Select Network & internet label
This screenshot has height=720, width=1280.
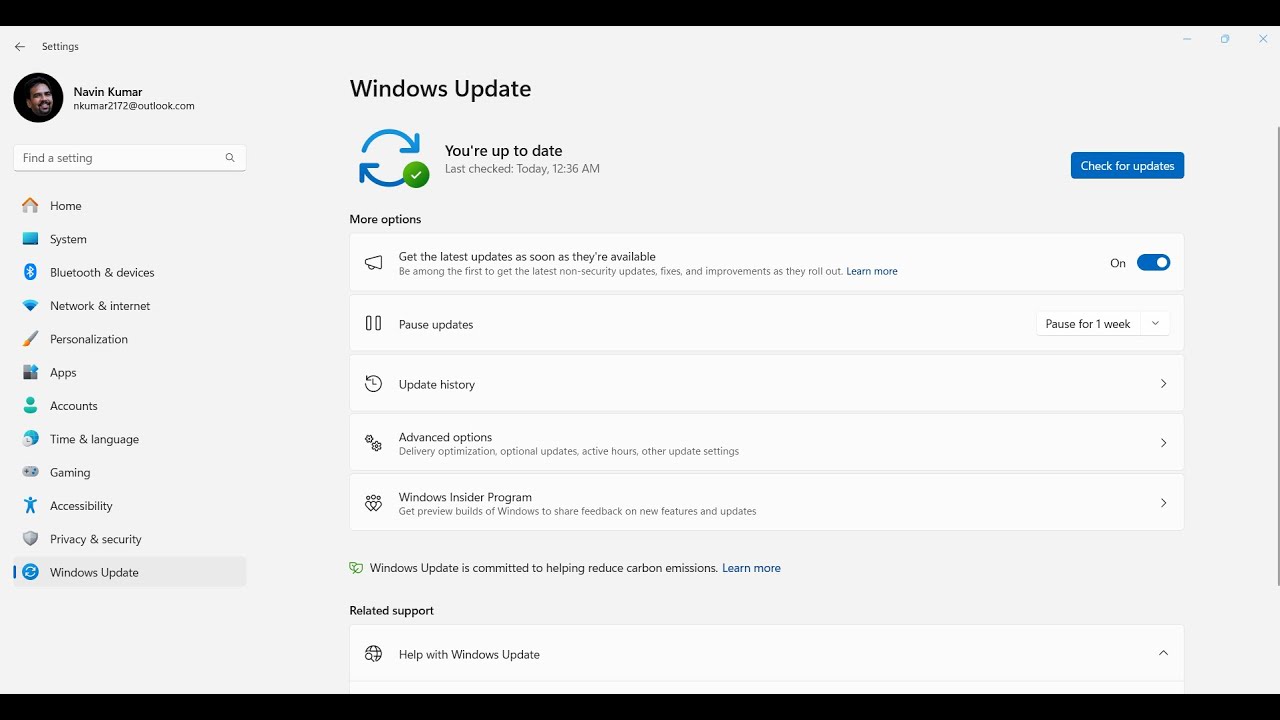(100, 306)
